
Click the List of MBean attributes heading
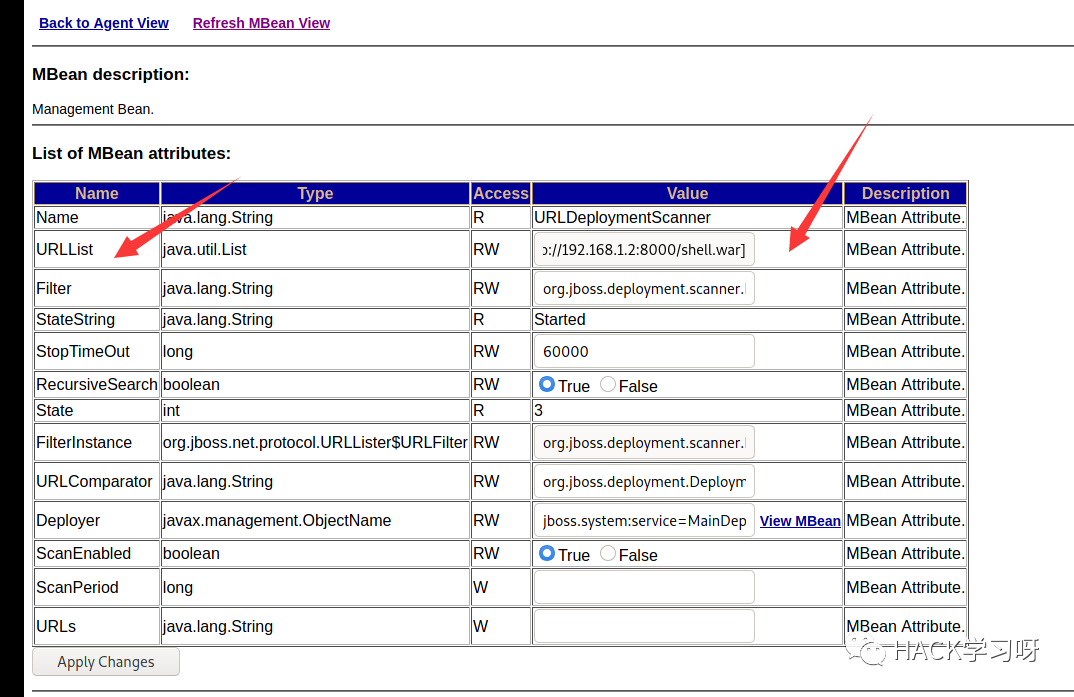132,153
